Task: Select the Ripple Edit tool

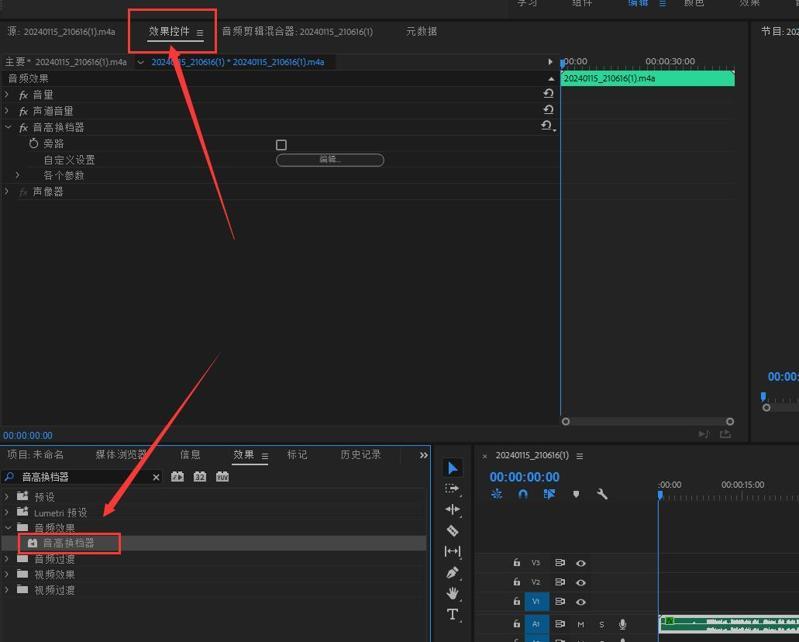Action: (452, 510)
